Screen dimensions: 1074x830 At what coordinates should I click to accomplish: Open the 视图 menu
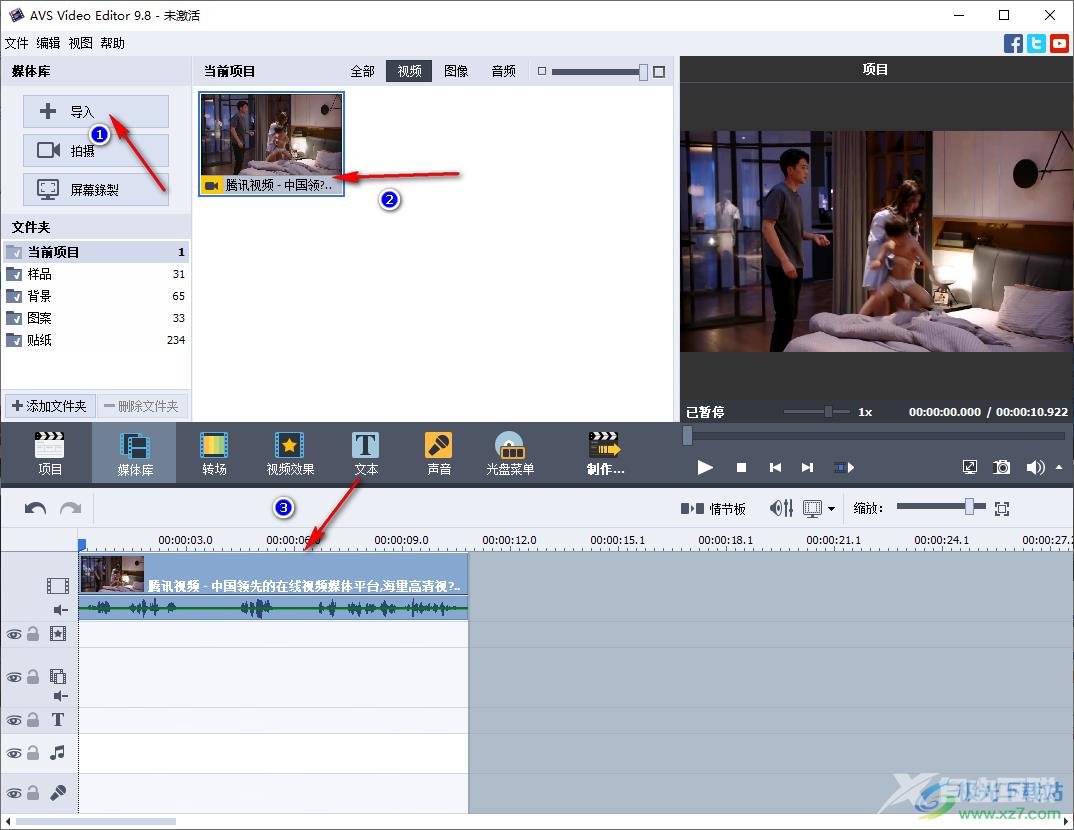(x=80, y=43)
